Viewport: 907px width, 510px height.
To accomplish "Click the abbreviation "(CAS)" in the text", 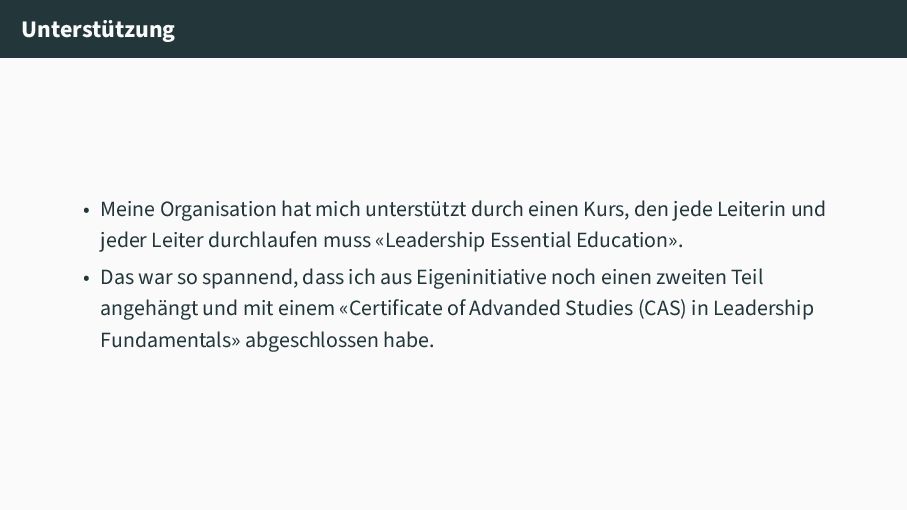I will click(x=662, y=308).
